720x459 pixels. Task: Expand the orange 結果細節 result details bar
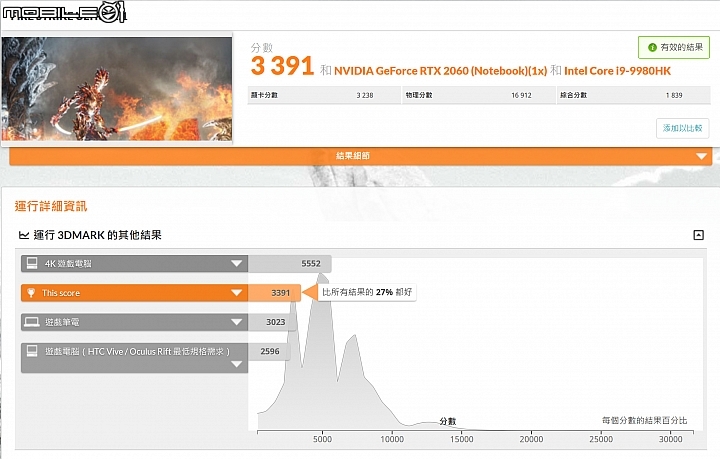coord(360,156)
